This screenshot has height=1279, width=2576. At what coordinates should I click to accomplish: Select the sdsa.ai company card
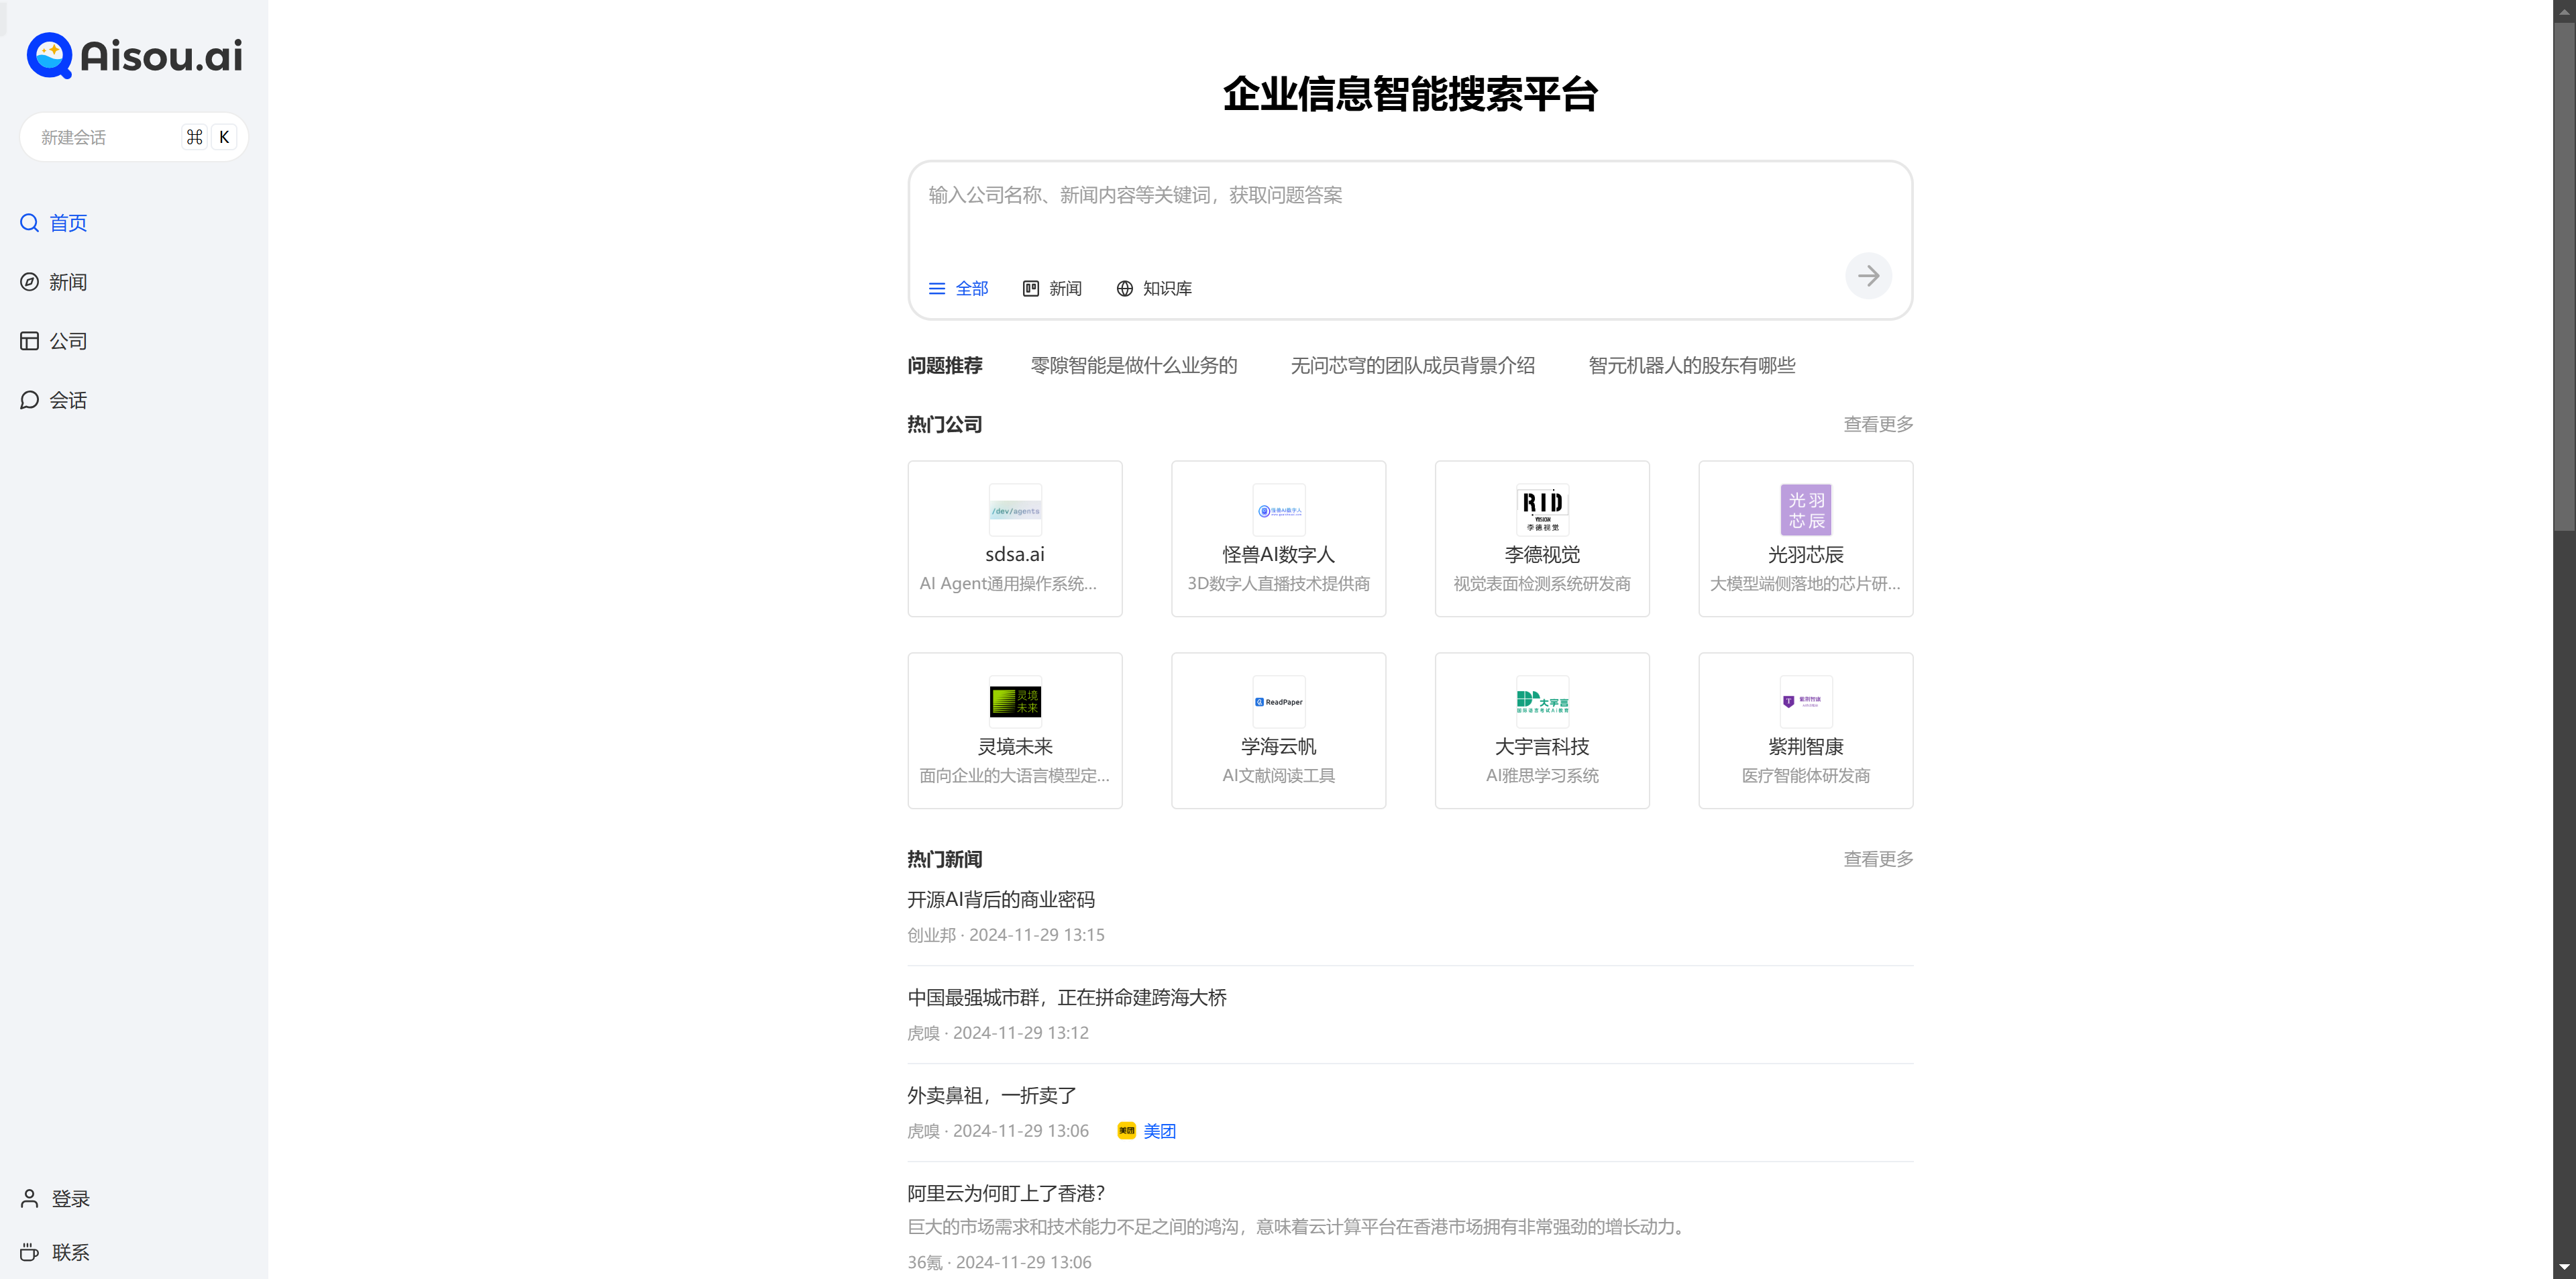click(1014, 539)
